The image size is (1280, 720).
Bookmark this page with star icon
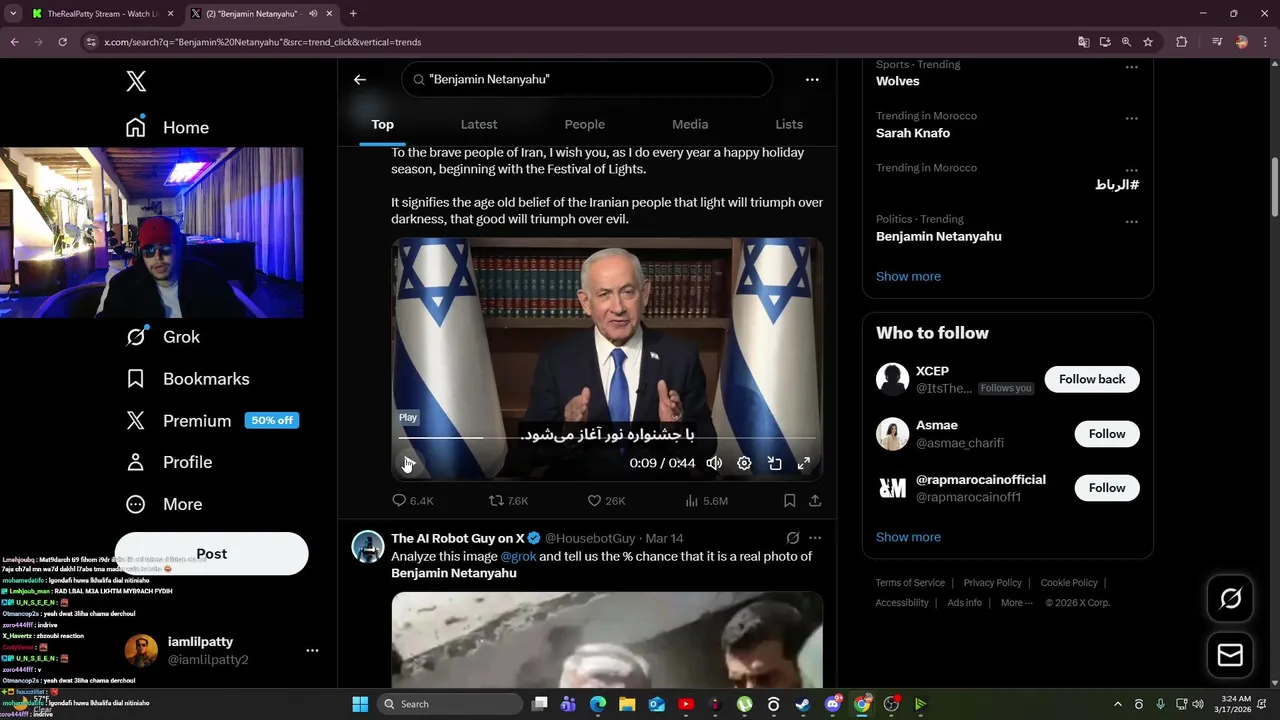(1148, 42)
